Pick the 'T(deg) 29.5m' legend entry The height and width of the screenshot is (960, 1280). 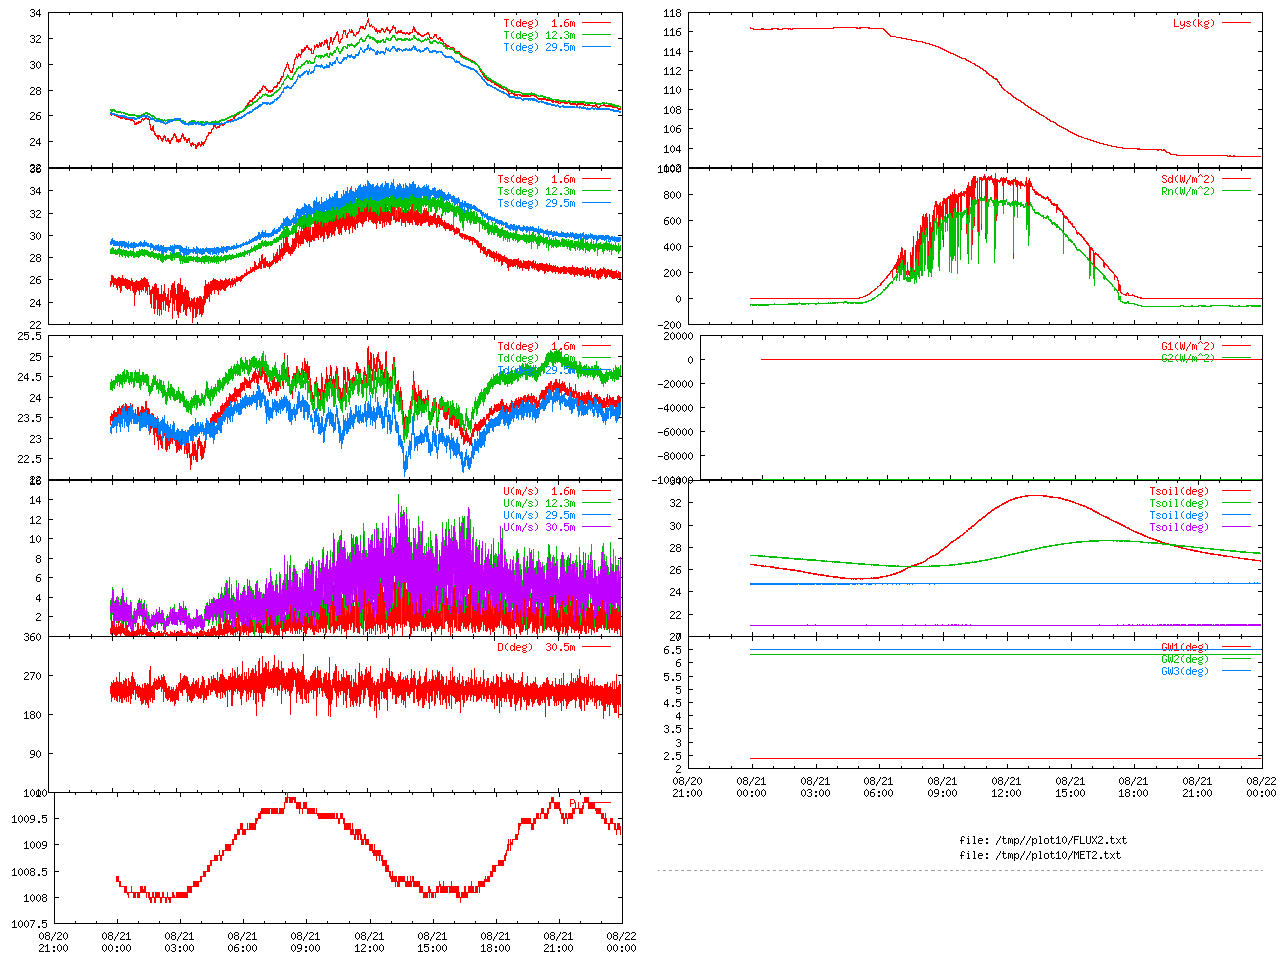(539, 47)
